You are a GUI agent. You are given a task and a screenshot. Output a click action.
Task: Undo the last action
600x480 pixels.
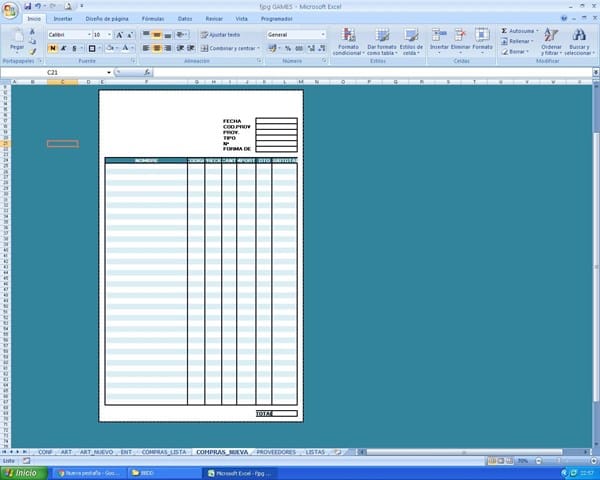pos(38,6)
